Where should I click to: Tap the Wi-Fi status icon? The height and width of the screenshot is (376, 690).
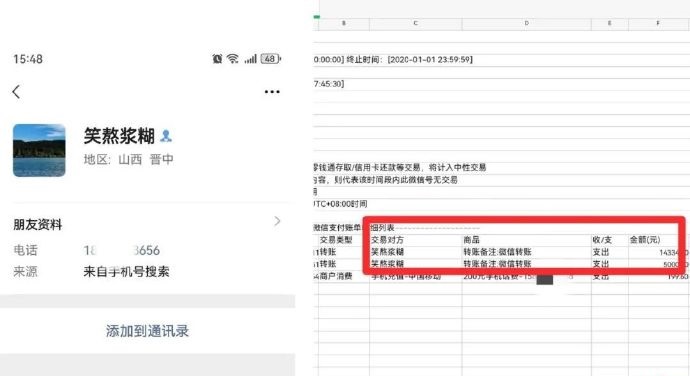[x=232, y=59]
